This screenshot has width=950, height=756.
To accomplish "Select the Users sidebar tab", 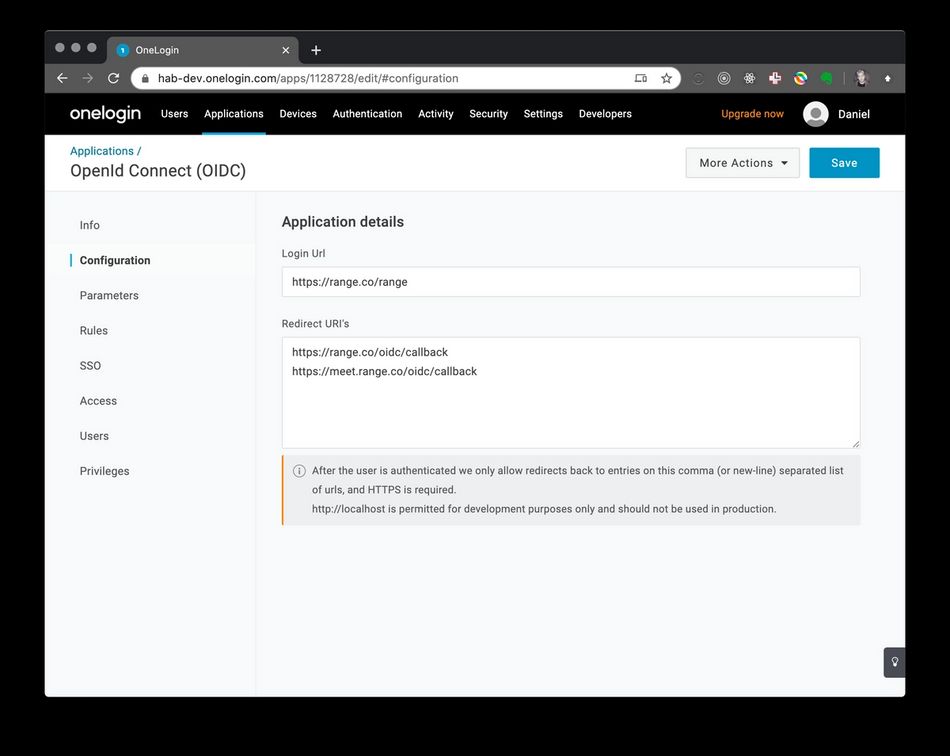I will coord(94,436).
